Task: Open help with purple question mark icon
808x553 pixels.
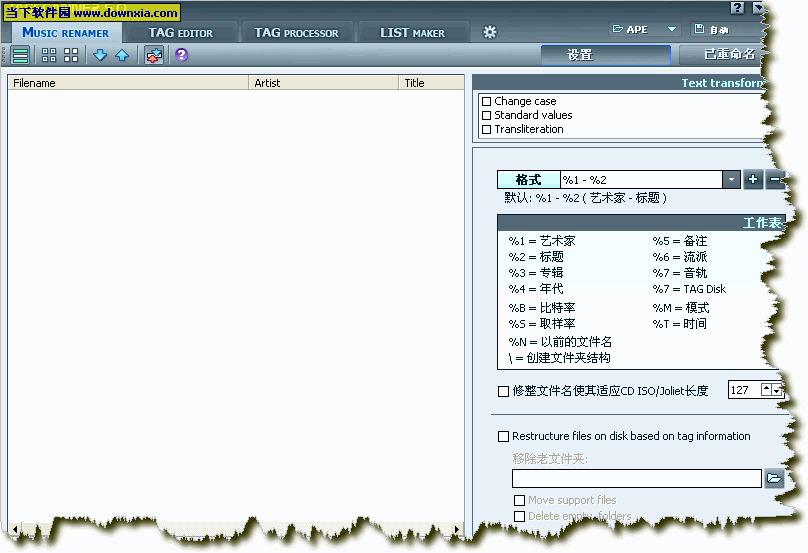Action: tap(181, 55)
